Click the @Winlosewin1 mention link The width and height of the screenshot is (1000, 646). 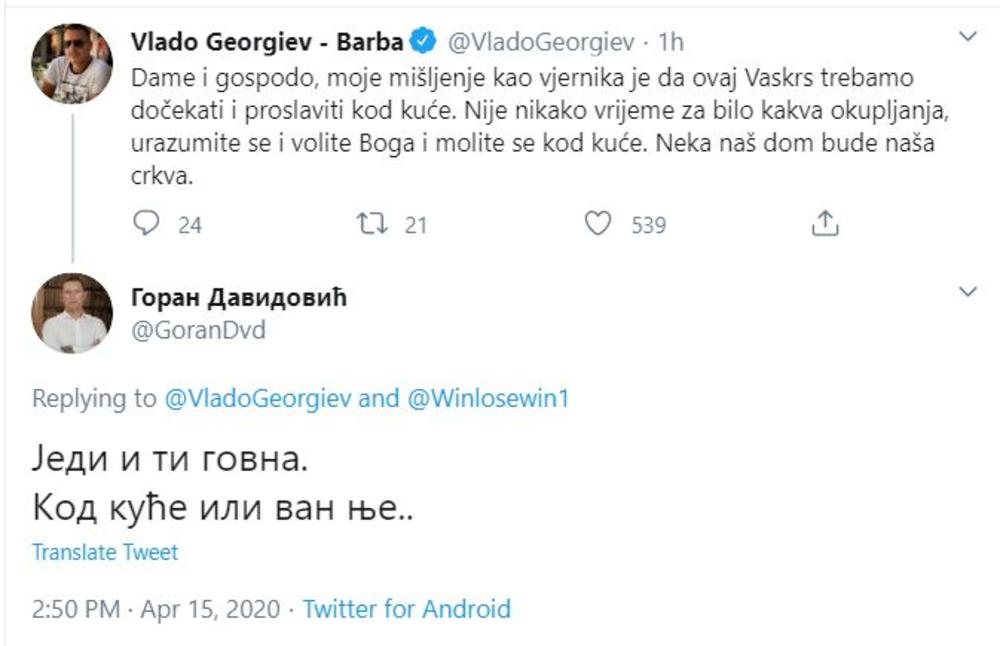[488, 398]
